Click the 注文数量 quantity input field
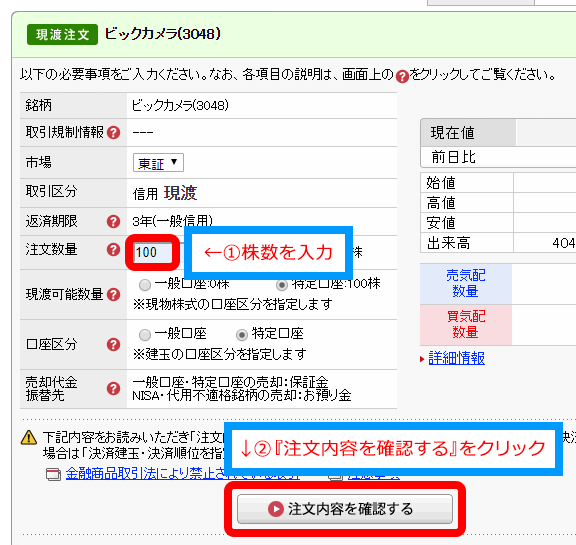 [x=152, y=252]
